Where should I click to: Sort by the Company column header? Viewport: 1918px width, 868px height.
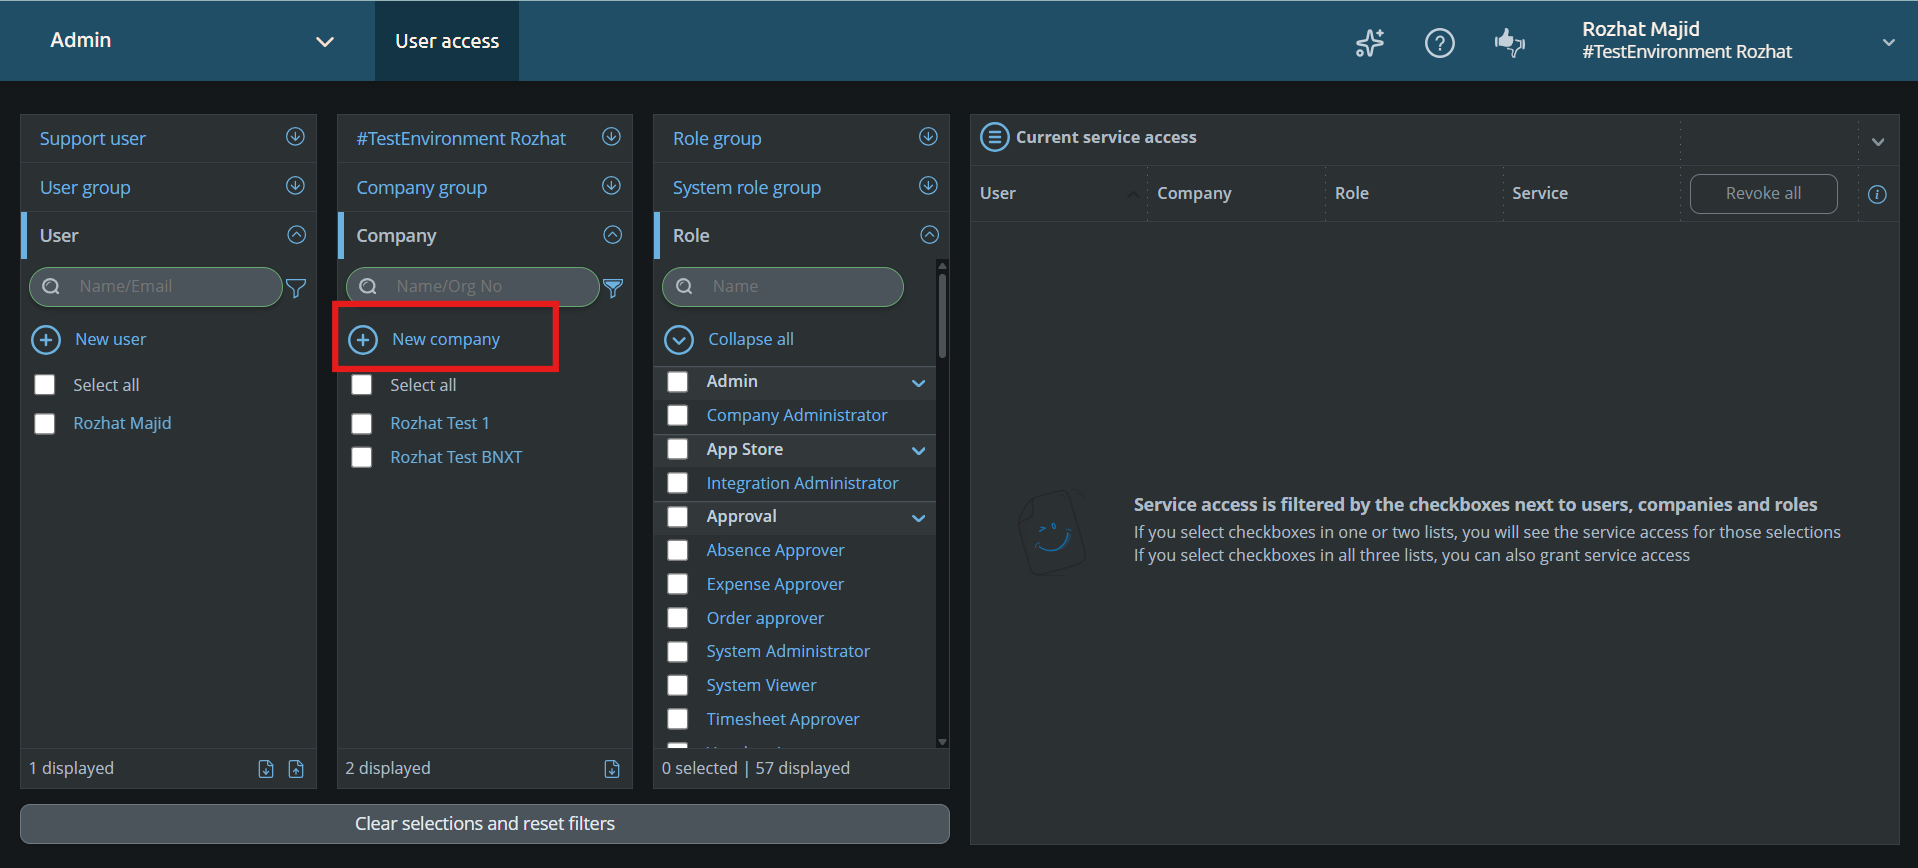coord(1194,194)
